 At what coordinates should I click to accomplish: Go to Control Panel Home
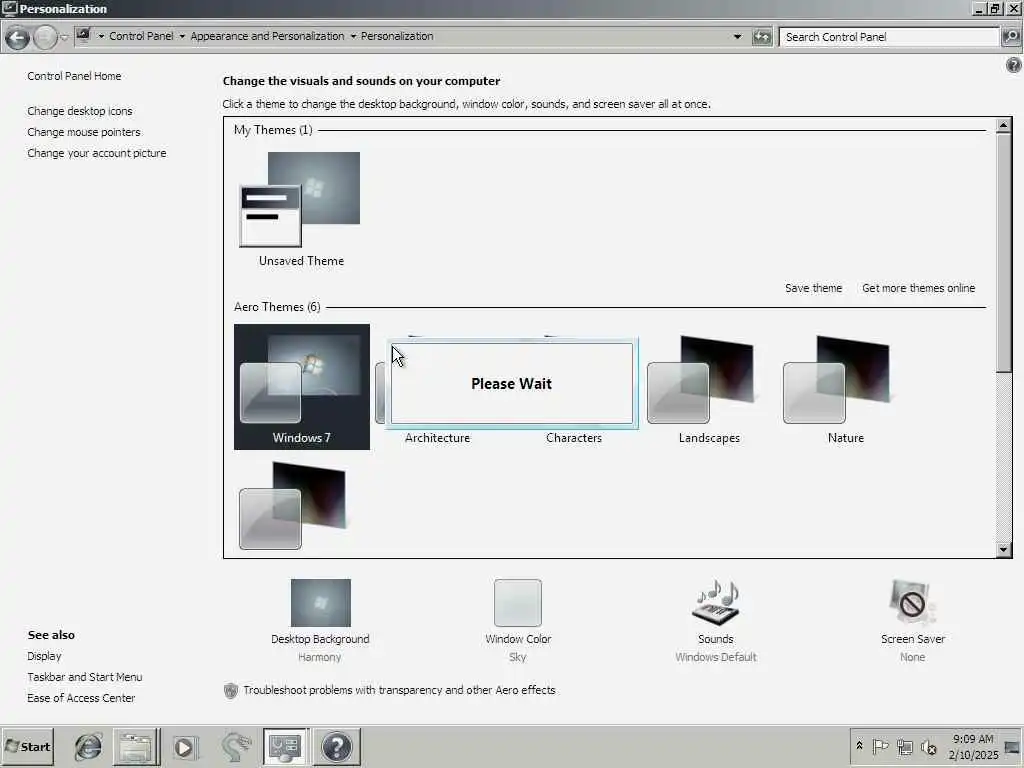coord(74,76)
